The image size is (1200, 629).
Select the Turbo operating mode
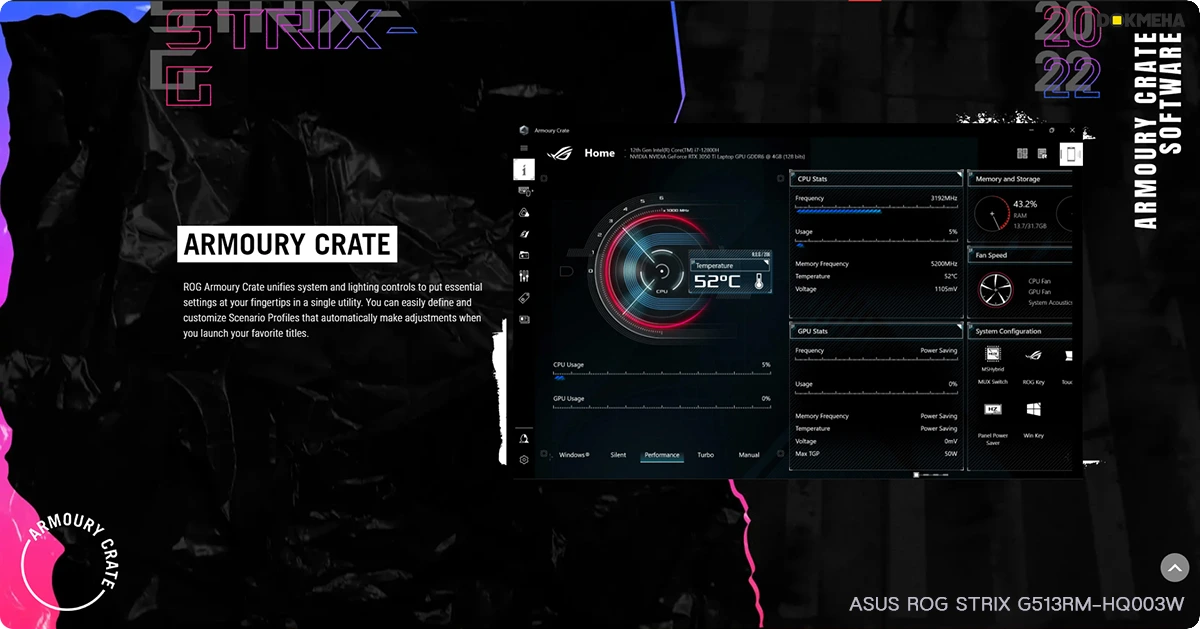[x=706, y=455]
